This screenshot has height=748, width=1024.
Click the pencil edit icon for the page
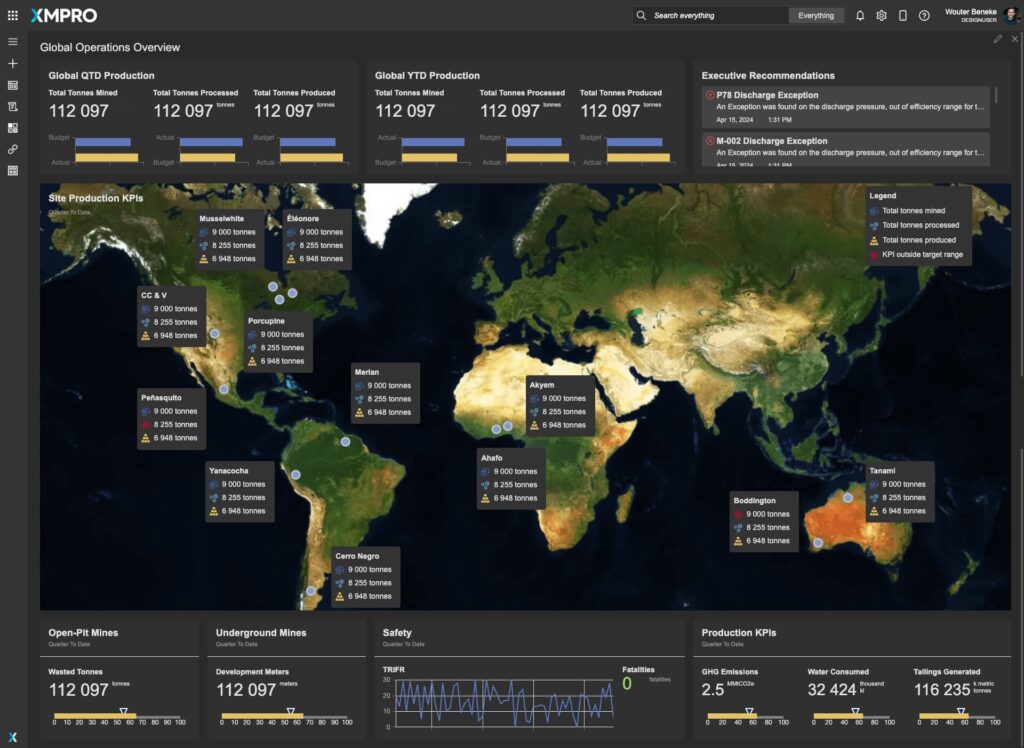997,39
